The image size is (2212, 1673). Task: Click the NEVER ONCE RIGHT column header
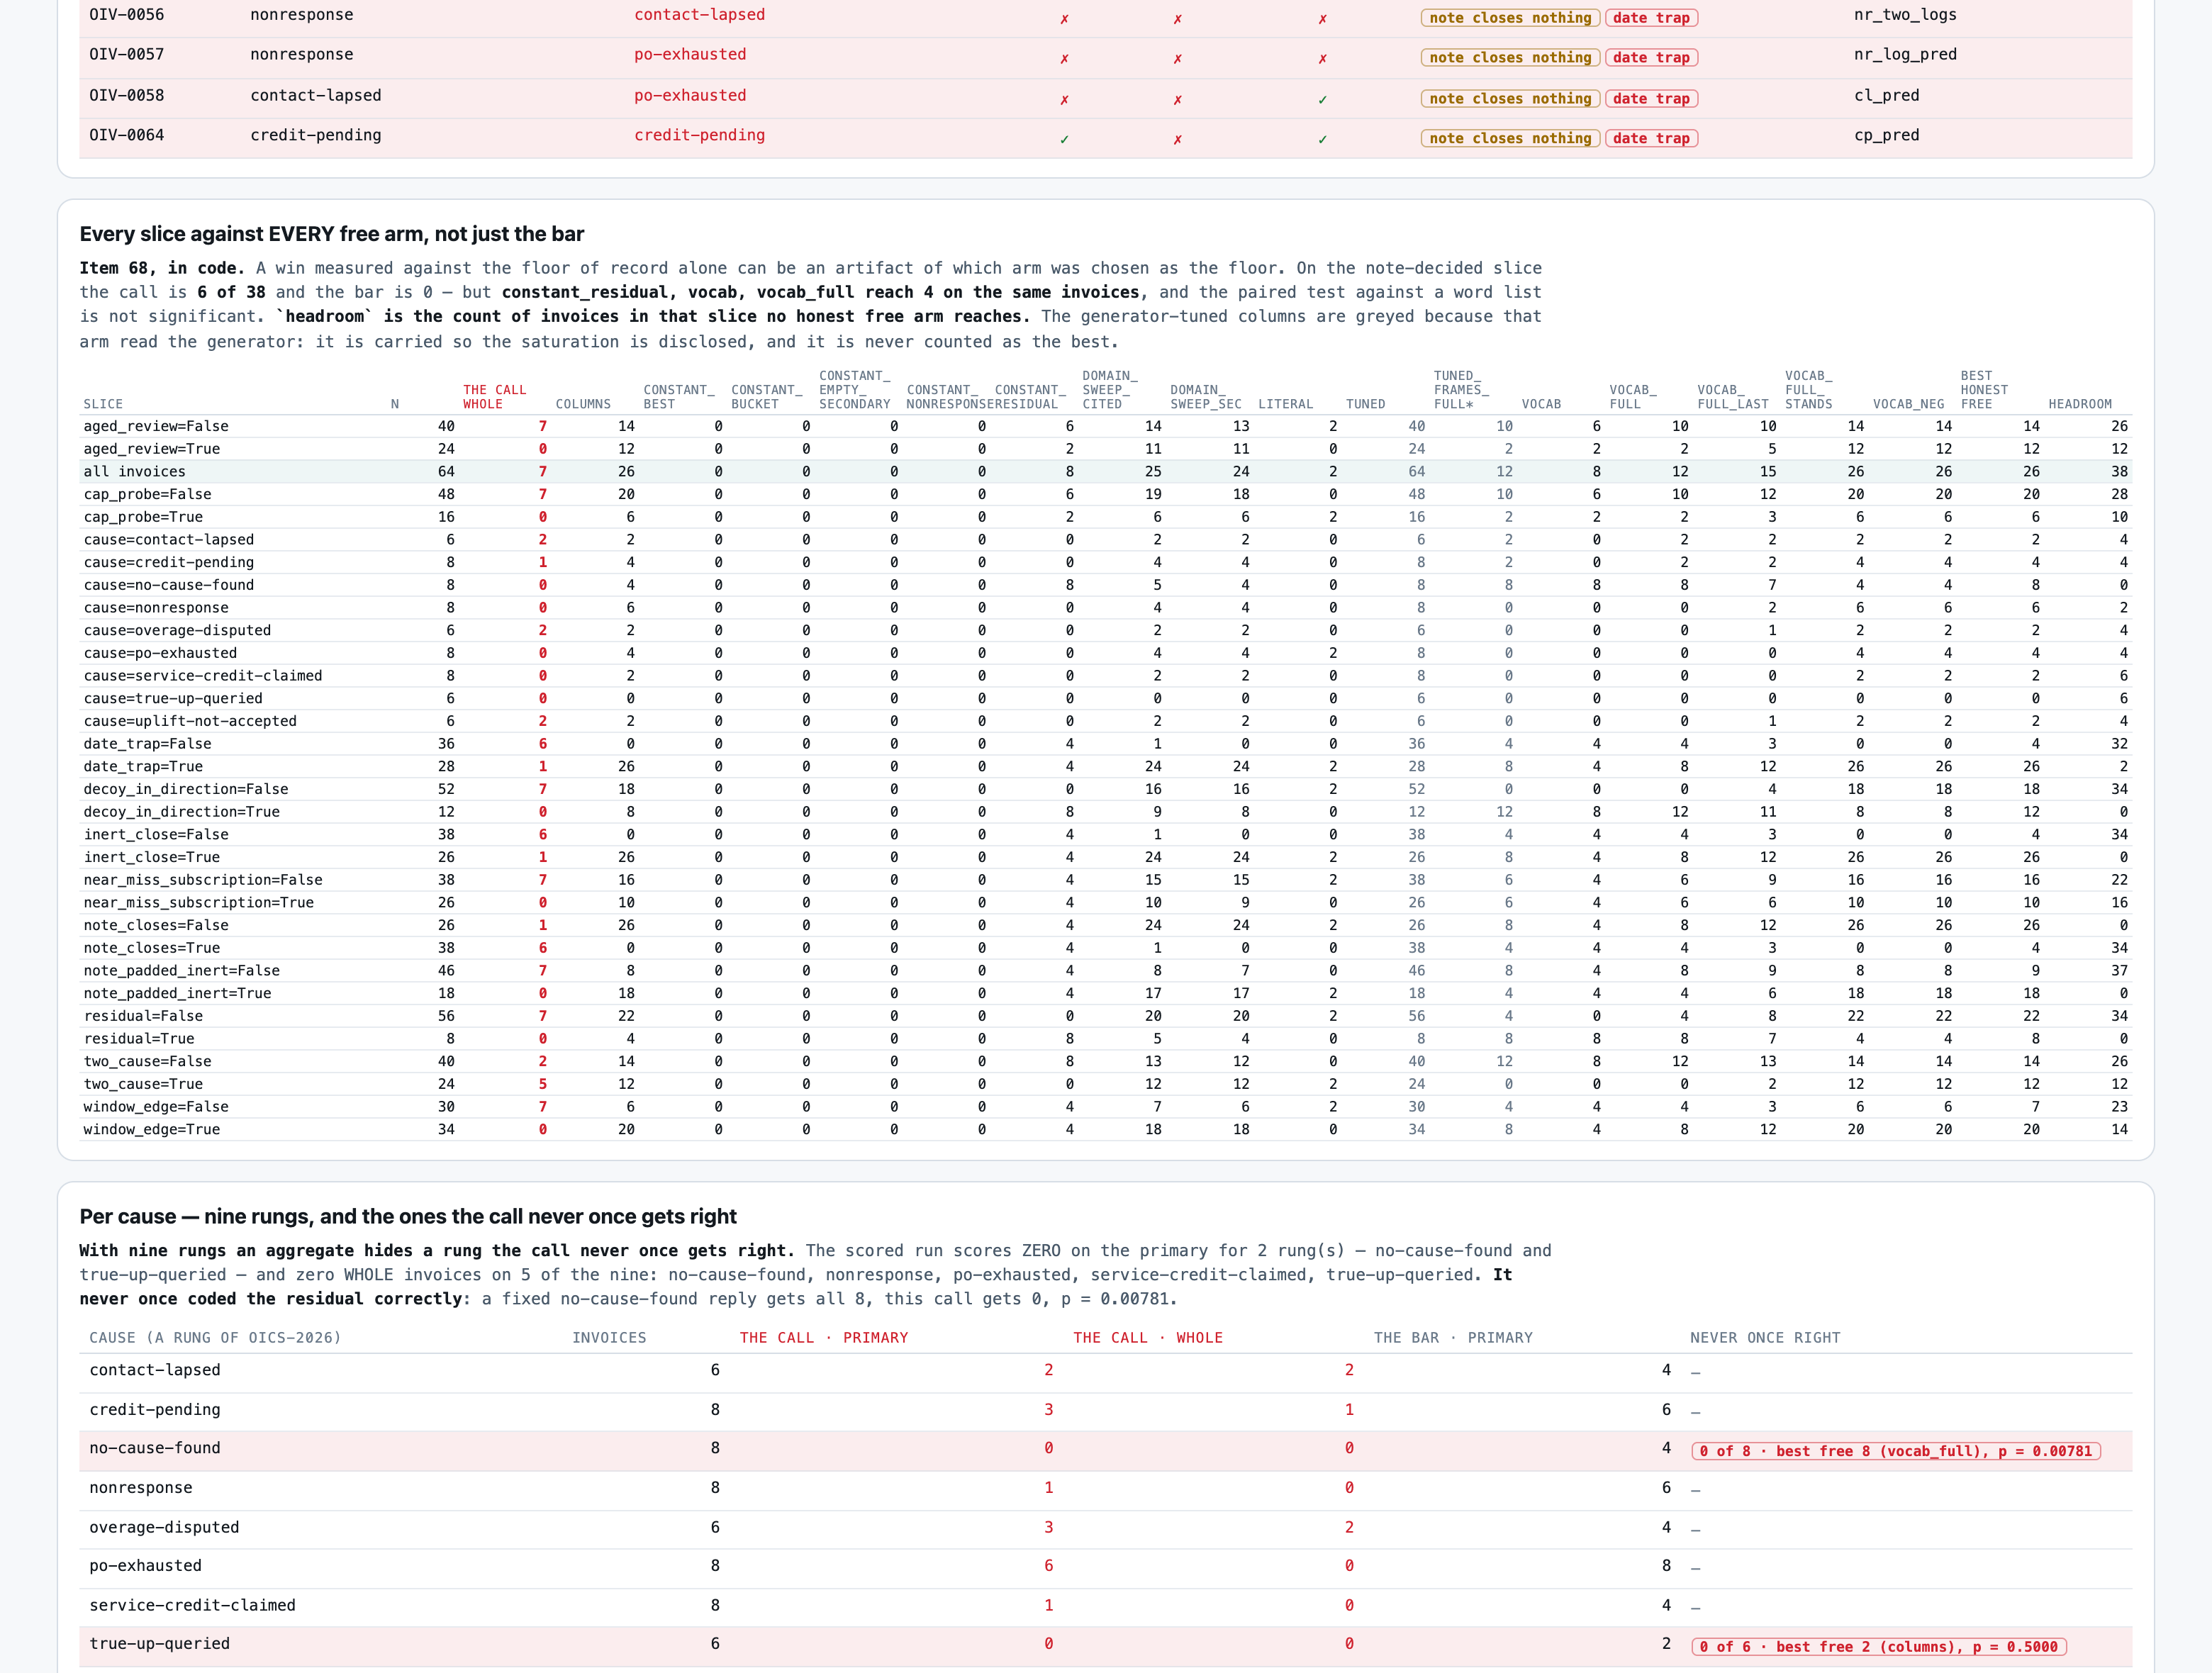click(1765, 1338)
